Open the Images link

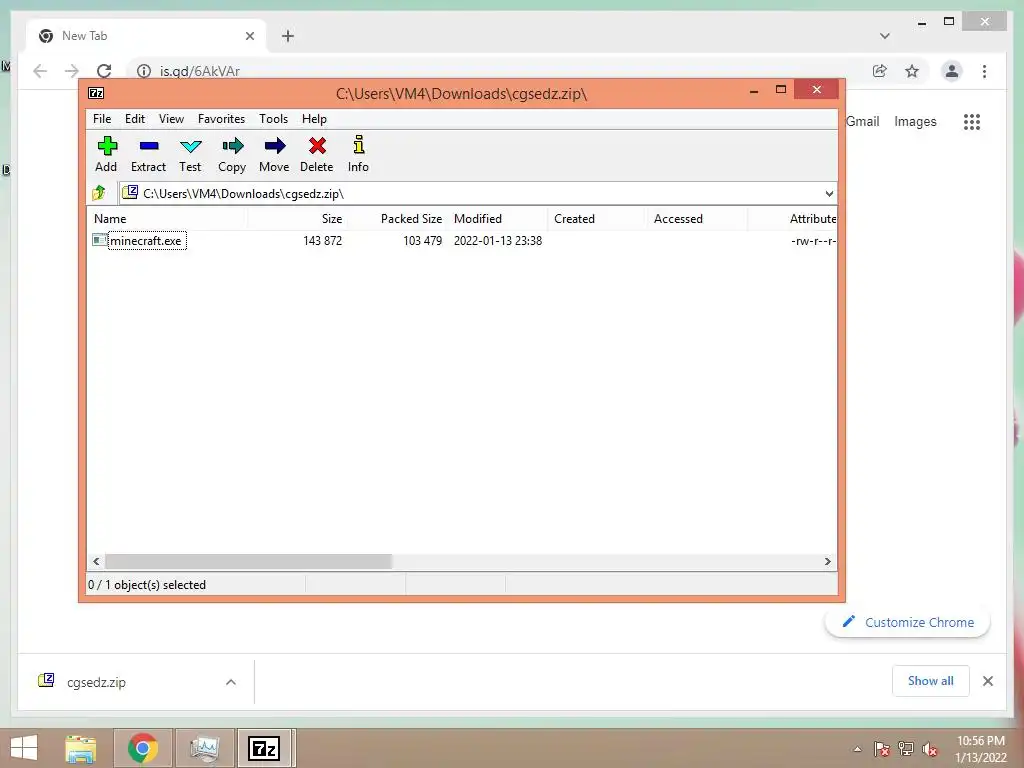[x=915, y=121]
